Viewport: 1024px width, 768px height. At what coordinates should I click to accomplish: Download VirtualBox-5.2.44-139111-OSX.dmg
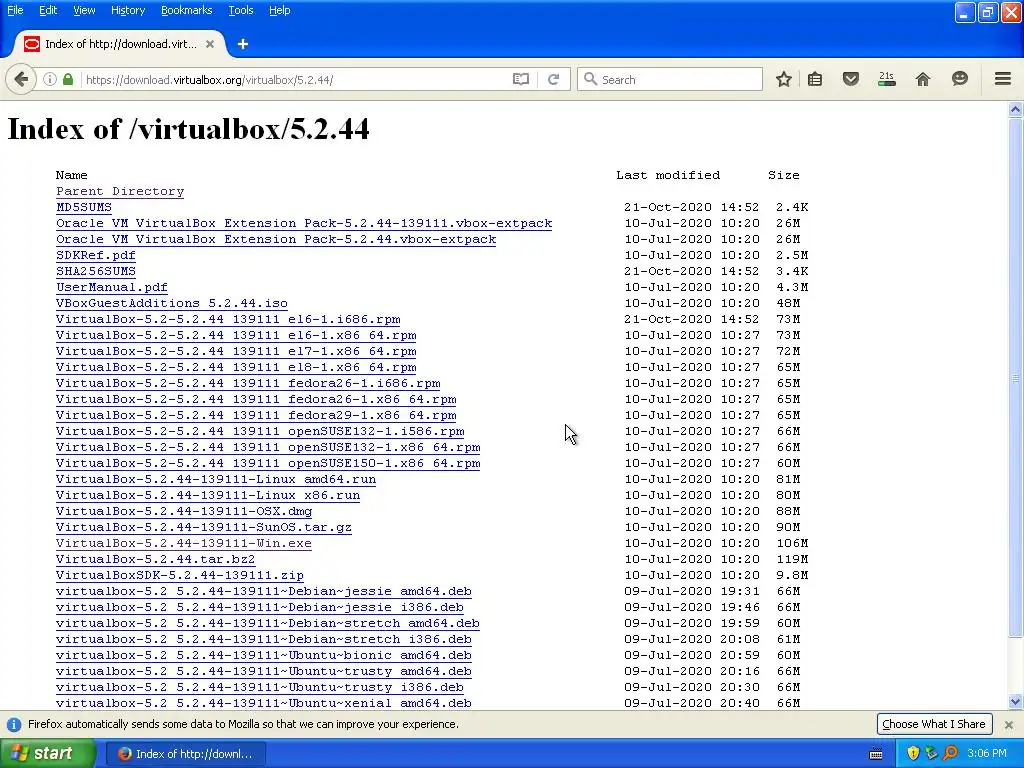pyautogui.click(x=184, y=511)
